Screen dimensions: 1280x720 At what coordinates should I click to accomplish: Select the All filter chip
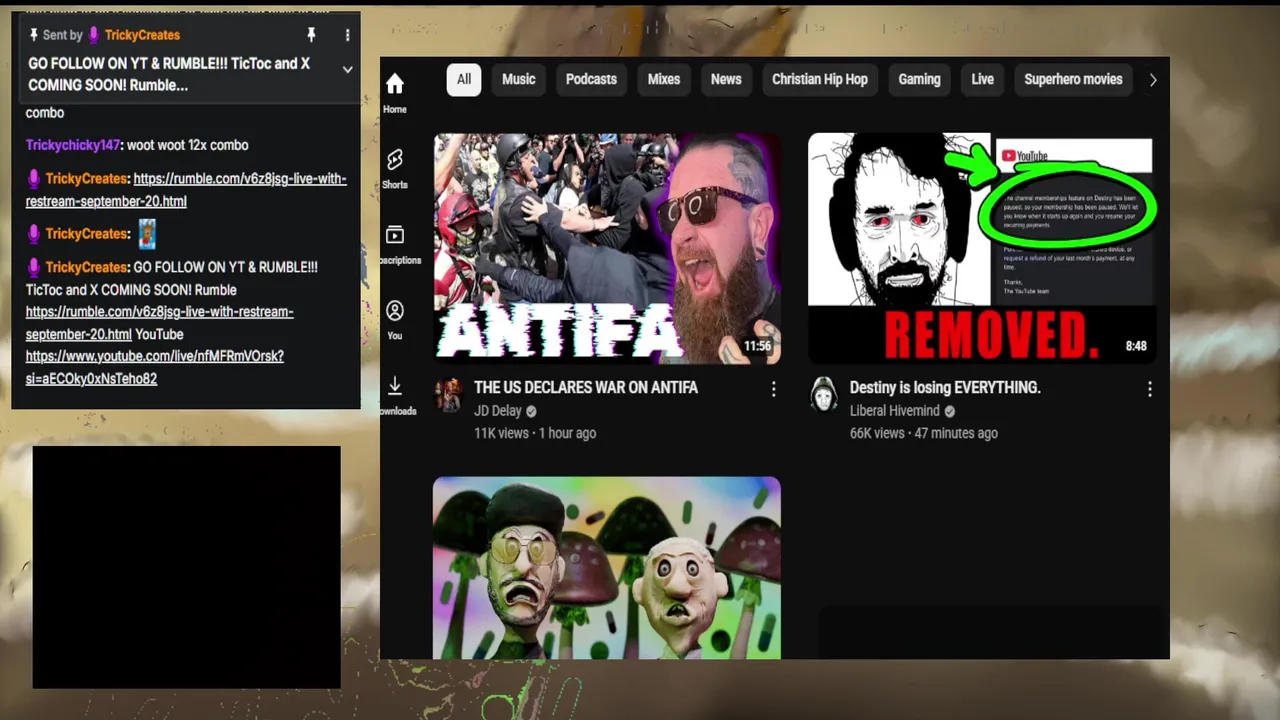point(464,80)
